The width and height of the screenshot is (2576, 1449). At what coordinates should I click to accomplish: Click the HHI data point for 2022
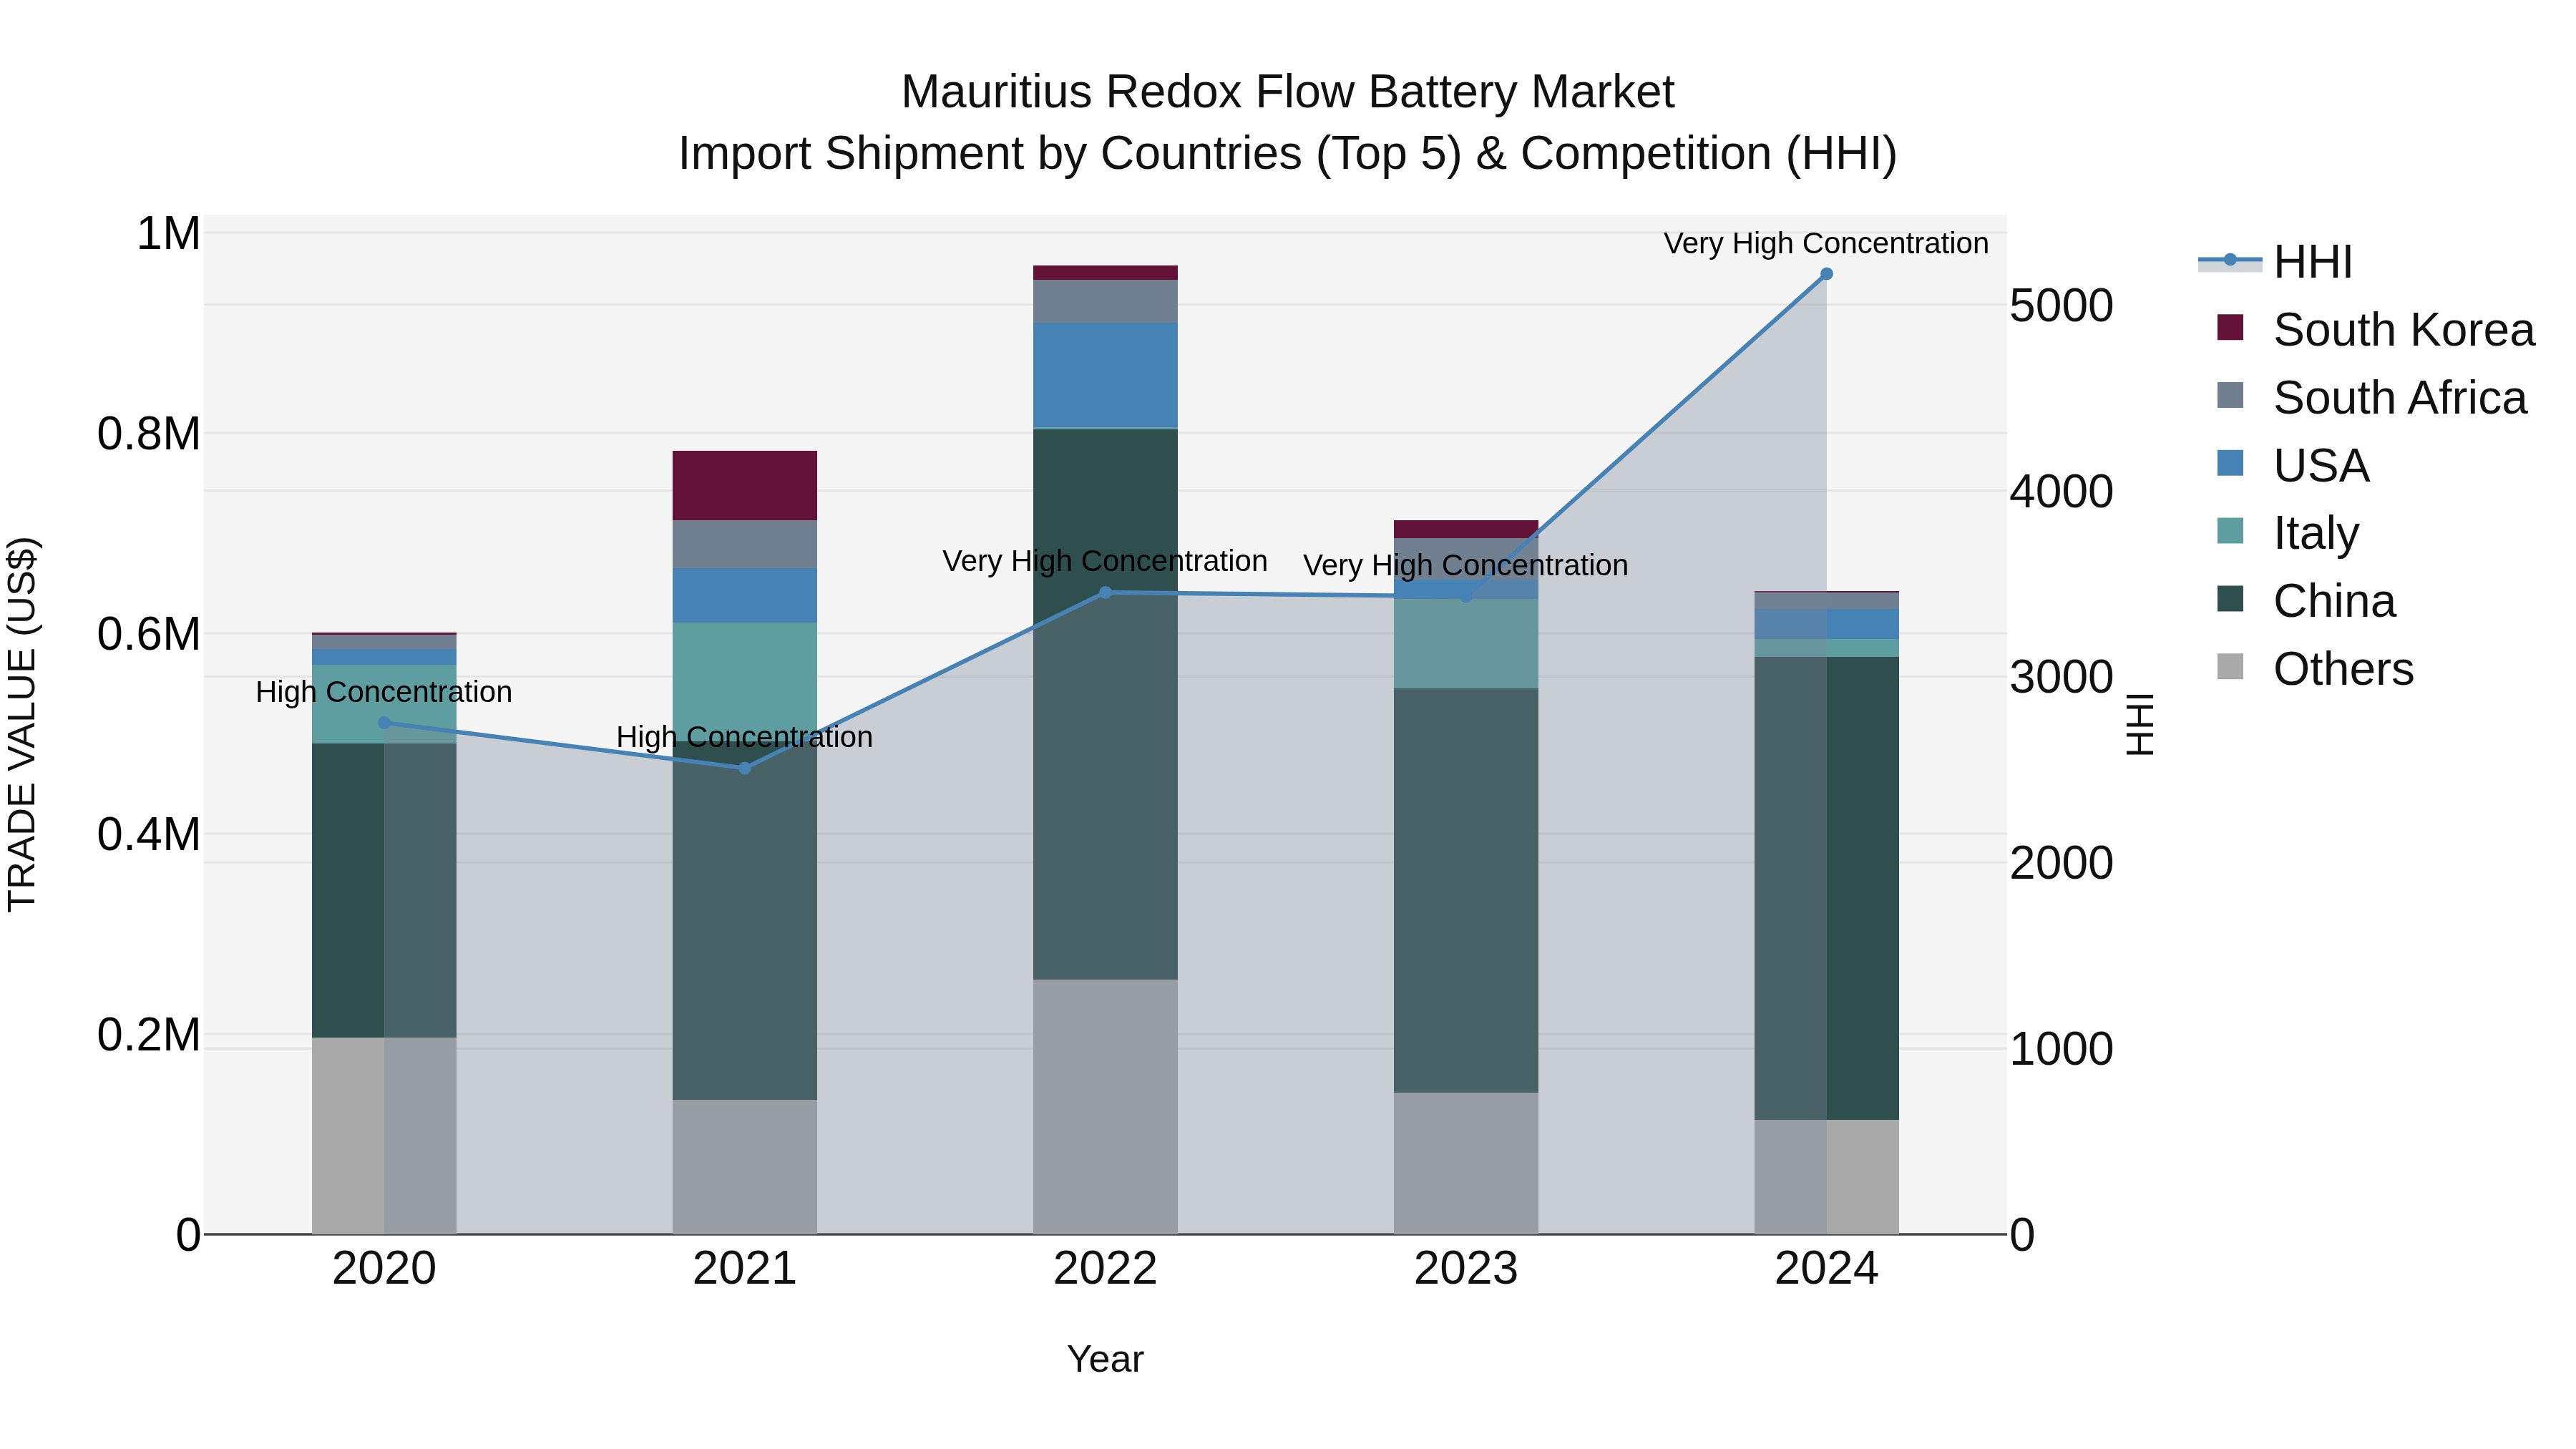1105,593
